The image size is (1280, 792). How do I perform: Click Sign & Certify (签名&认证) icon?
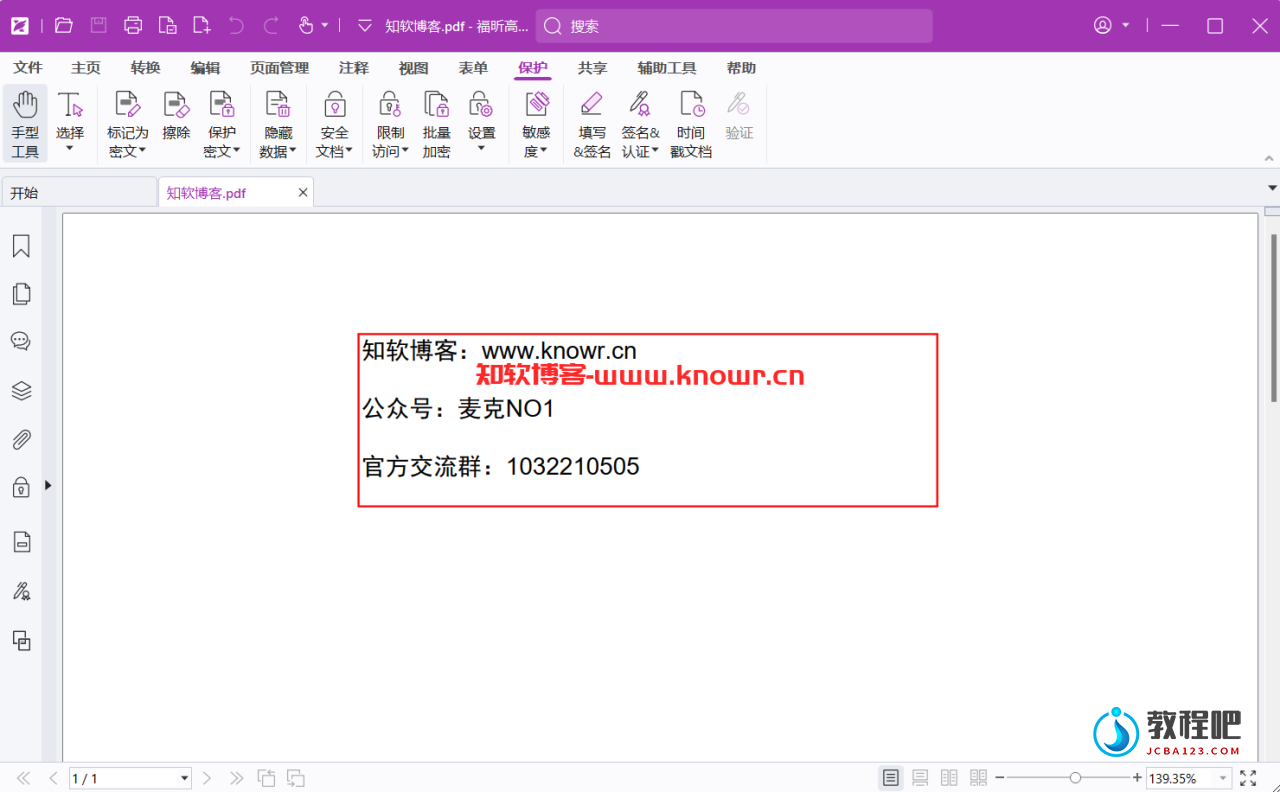tap(640, 104)
